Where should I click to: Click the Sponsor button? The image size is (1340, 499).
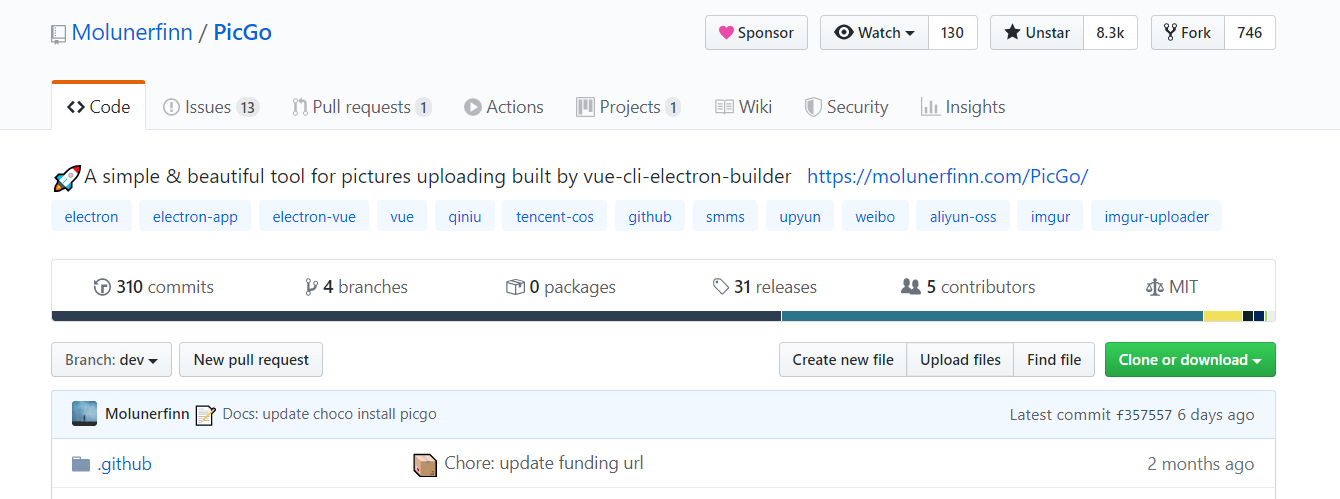click(x=756, y=33)
